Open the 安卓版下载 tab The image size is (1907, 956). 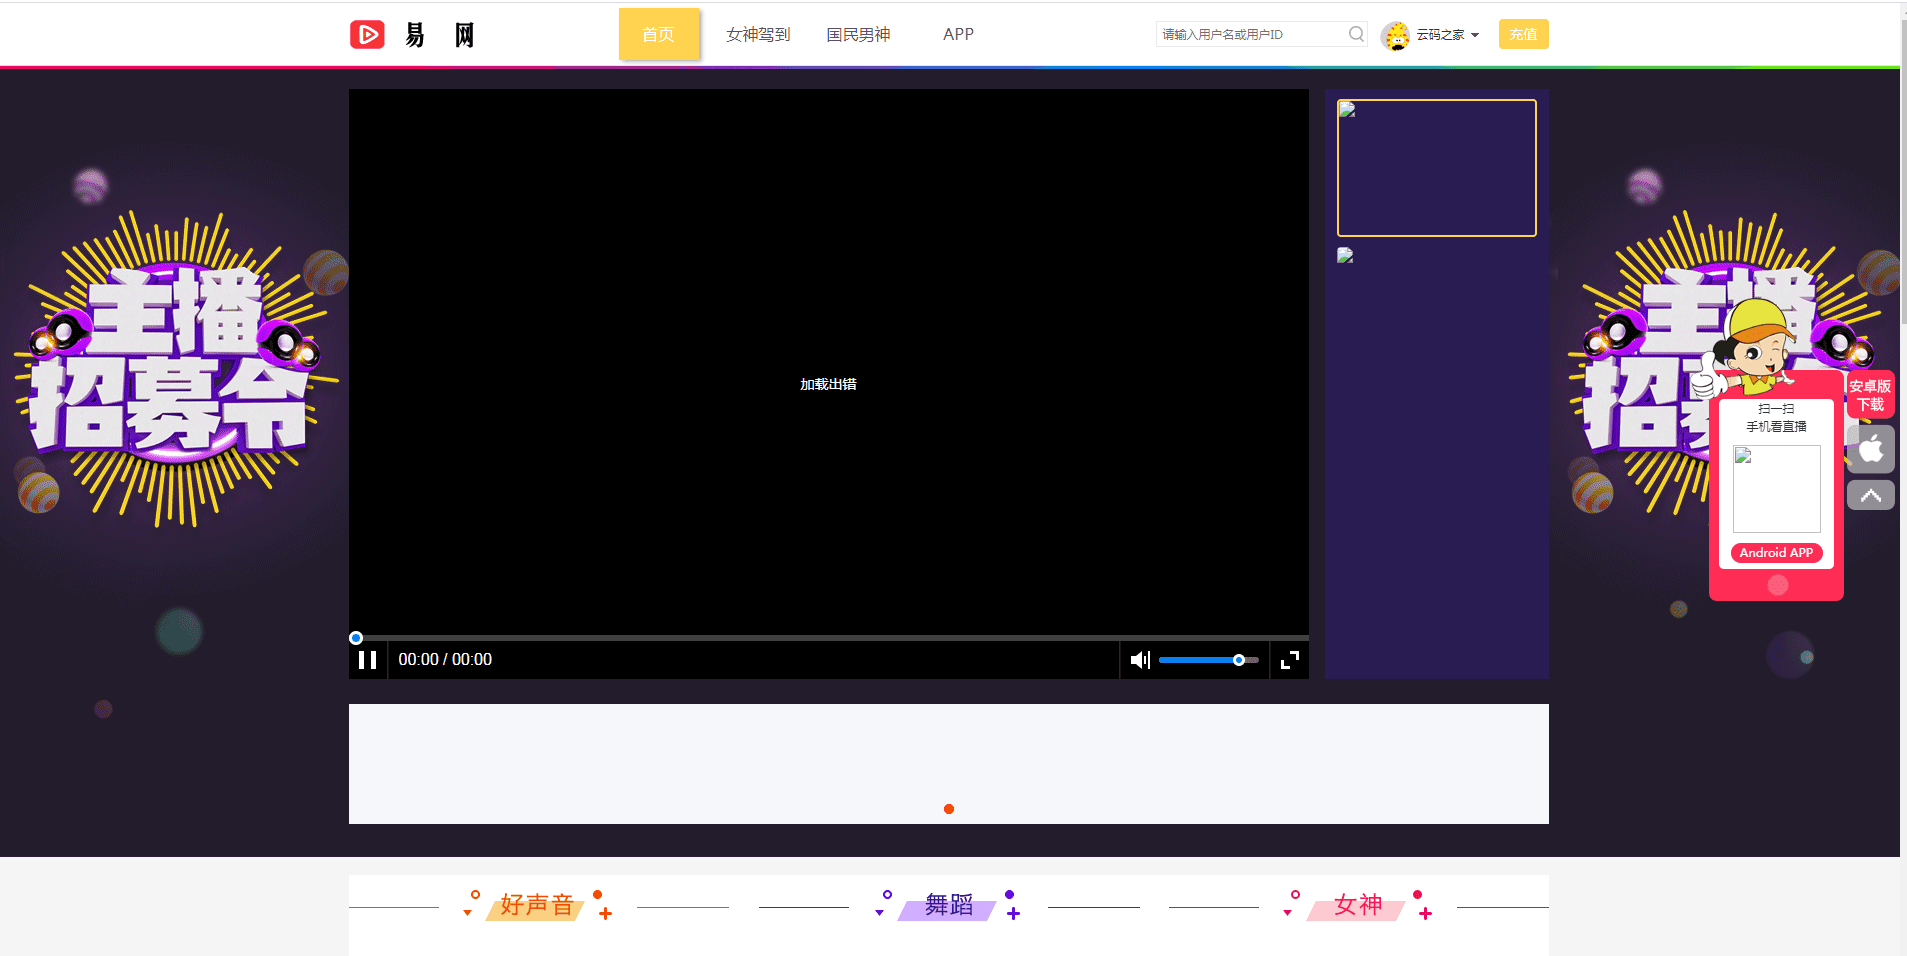point(1869,395)
